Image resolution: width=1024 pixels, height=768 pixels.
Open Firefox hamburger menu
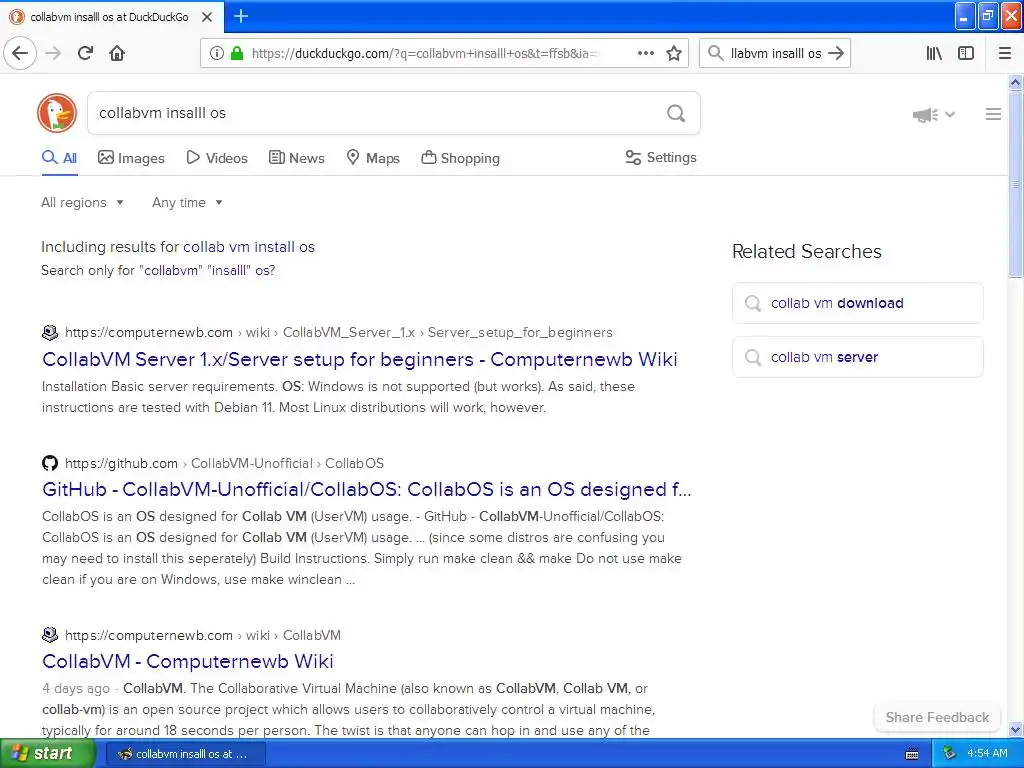click(x=1004, y=53)
